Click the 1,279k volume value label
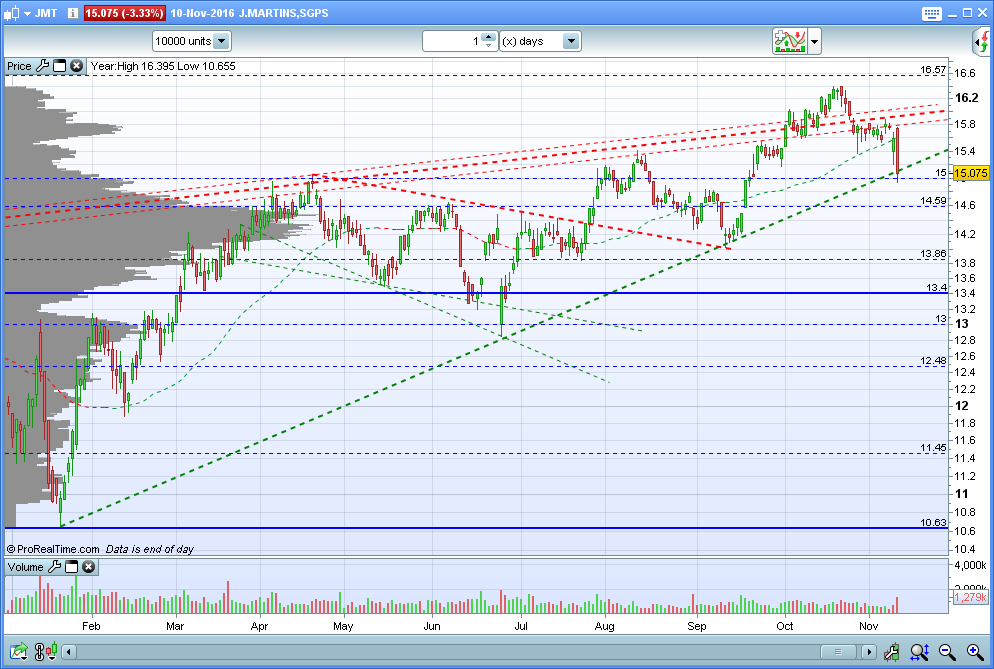 [970, 597]
